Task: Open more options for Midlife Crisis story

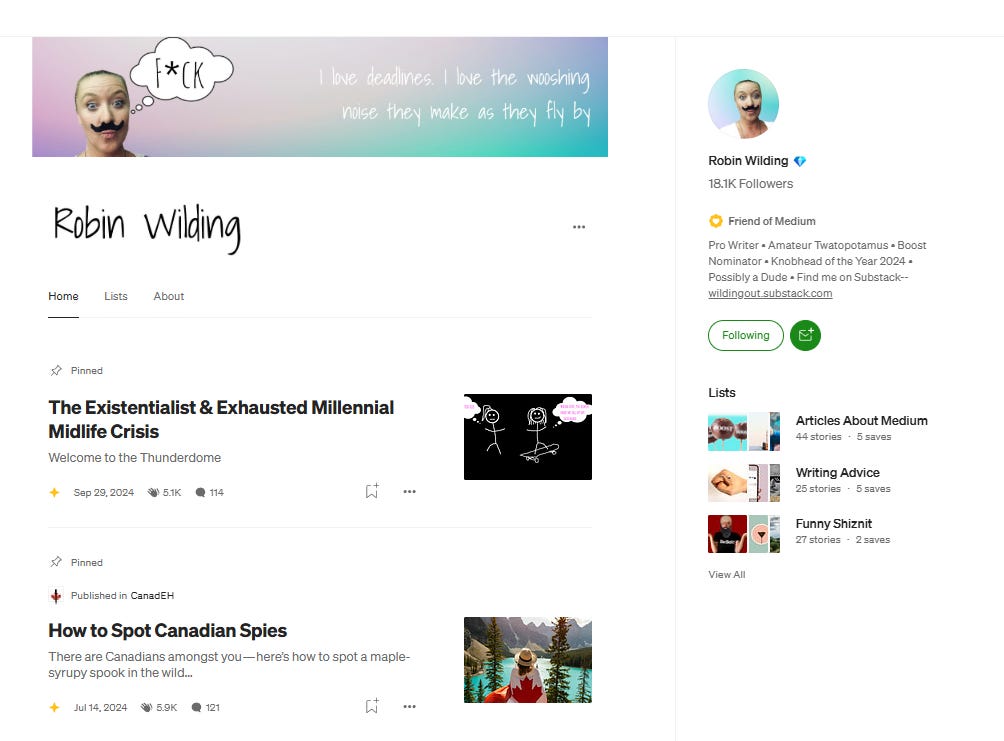Action: 410,492
